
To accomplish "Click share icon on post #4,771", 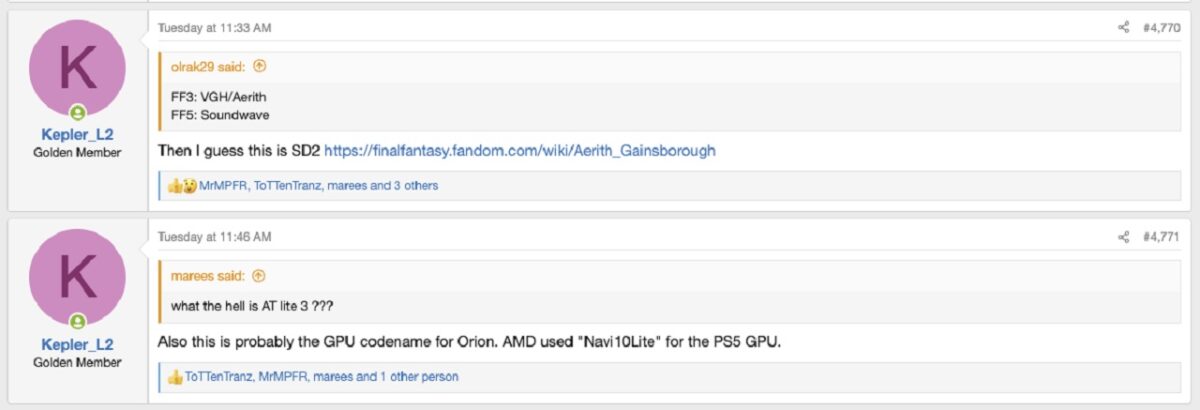I will click(x=1123, y=237).
